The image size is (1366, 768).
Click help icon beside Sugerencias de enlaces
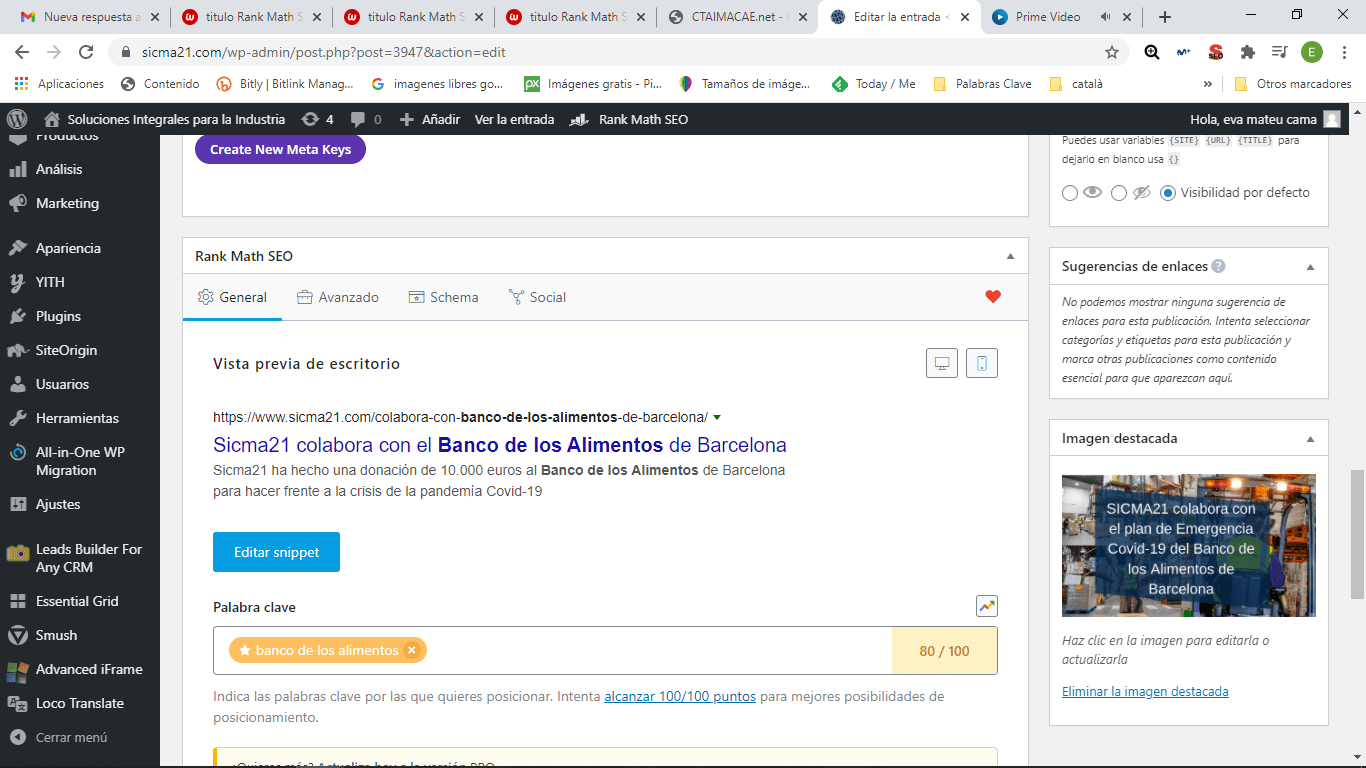pos(1218,267)
